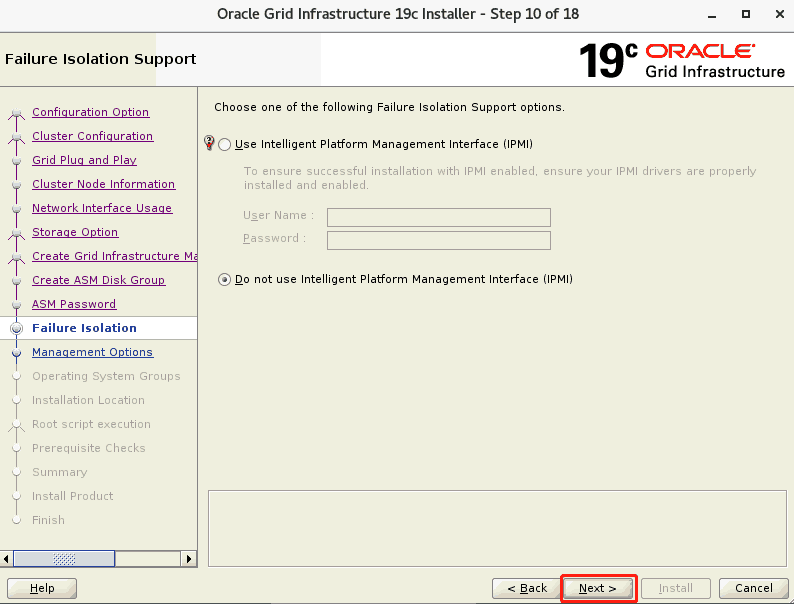The image size is (794, 604).
Task: Click the Configuration Option step node icon
Action: pyautogui.click(x=17, y=112)
